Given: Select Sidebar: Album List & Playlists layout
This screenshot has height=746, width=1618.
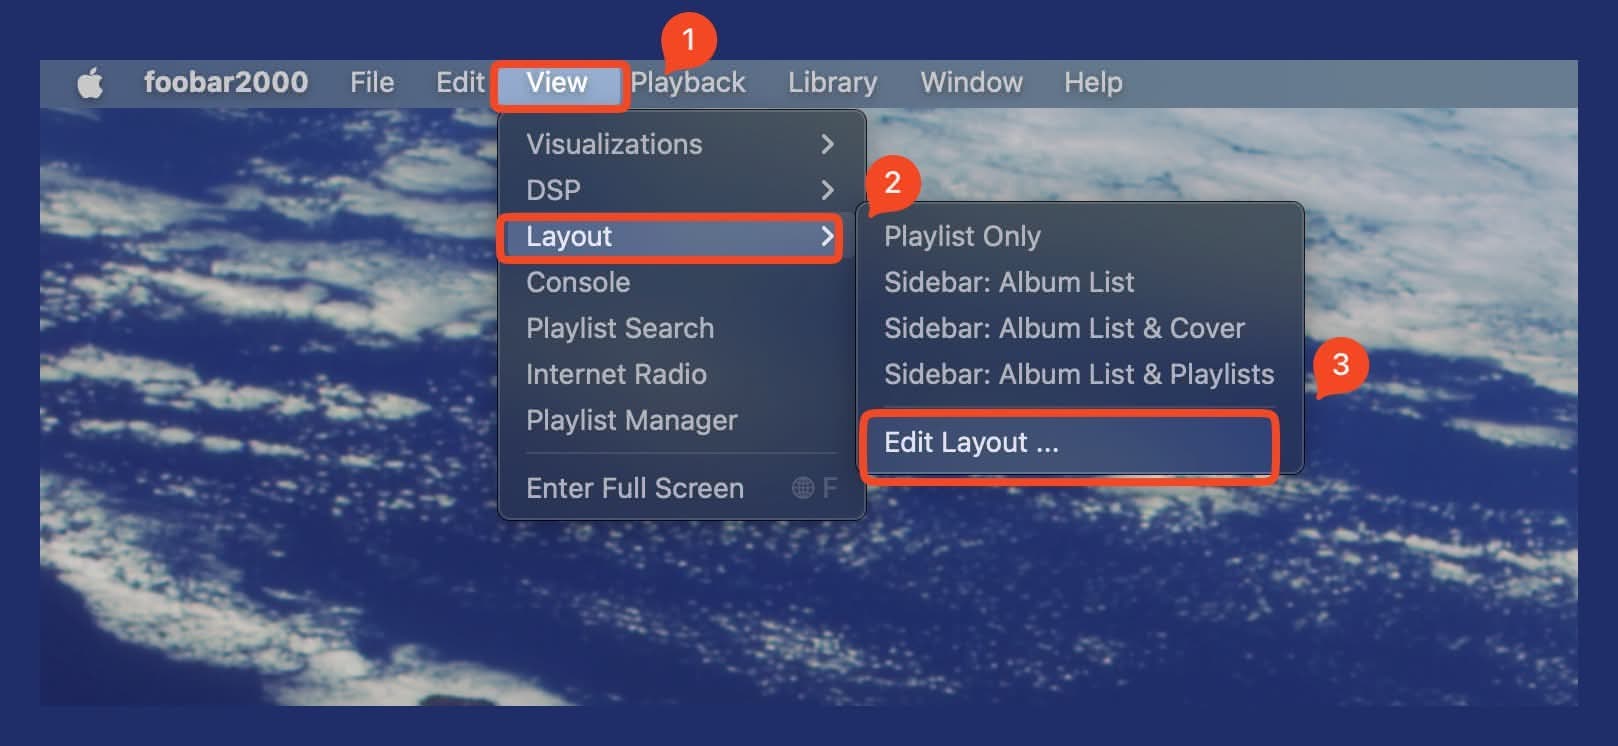Looking at the screenshot, I should (x=1080, y=374).
